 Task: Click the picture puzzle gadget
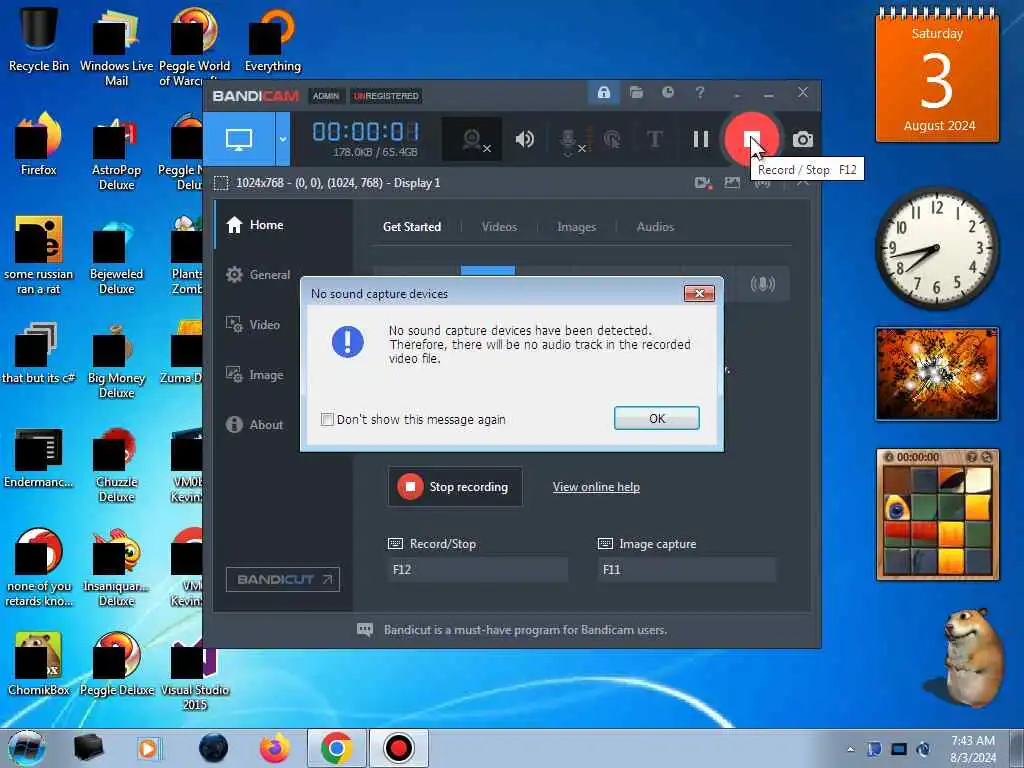937,514
